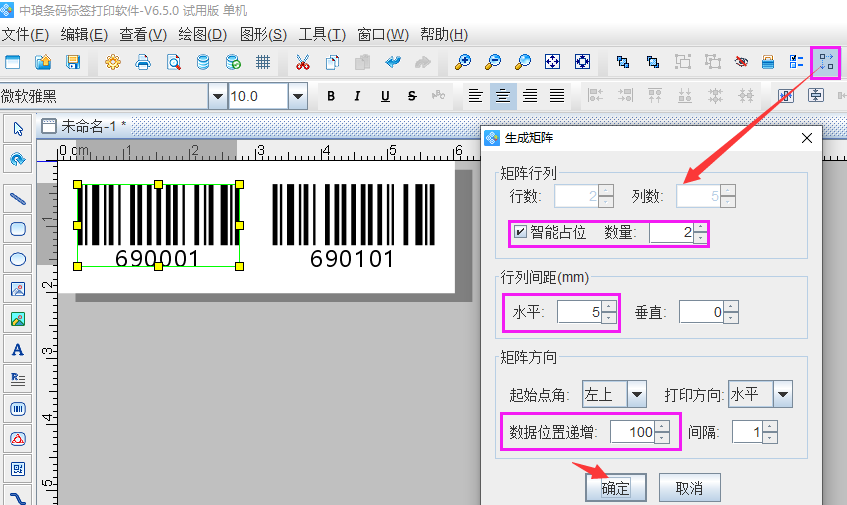The width and height of the screenshot is (847, 505).
Task: Click font size field 10.0
Action: click(258, 97)
